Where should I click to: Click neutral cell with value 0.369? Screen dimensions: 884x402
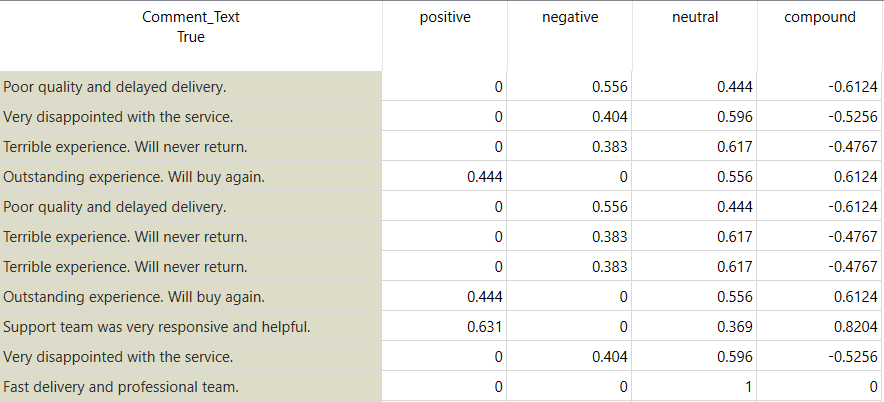(x=735, y=327)
